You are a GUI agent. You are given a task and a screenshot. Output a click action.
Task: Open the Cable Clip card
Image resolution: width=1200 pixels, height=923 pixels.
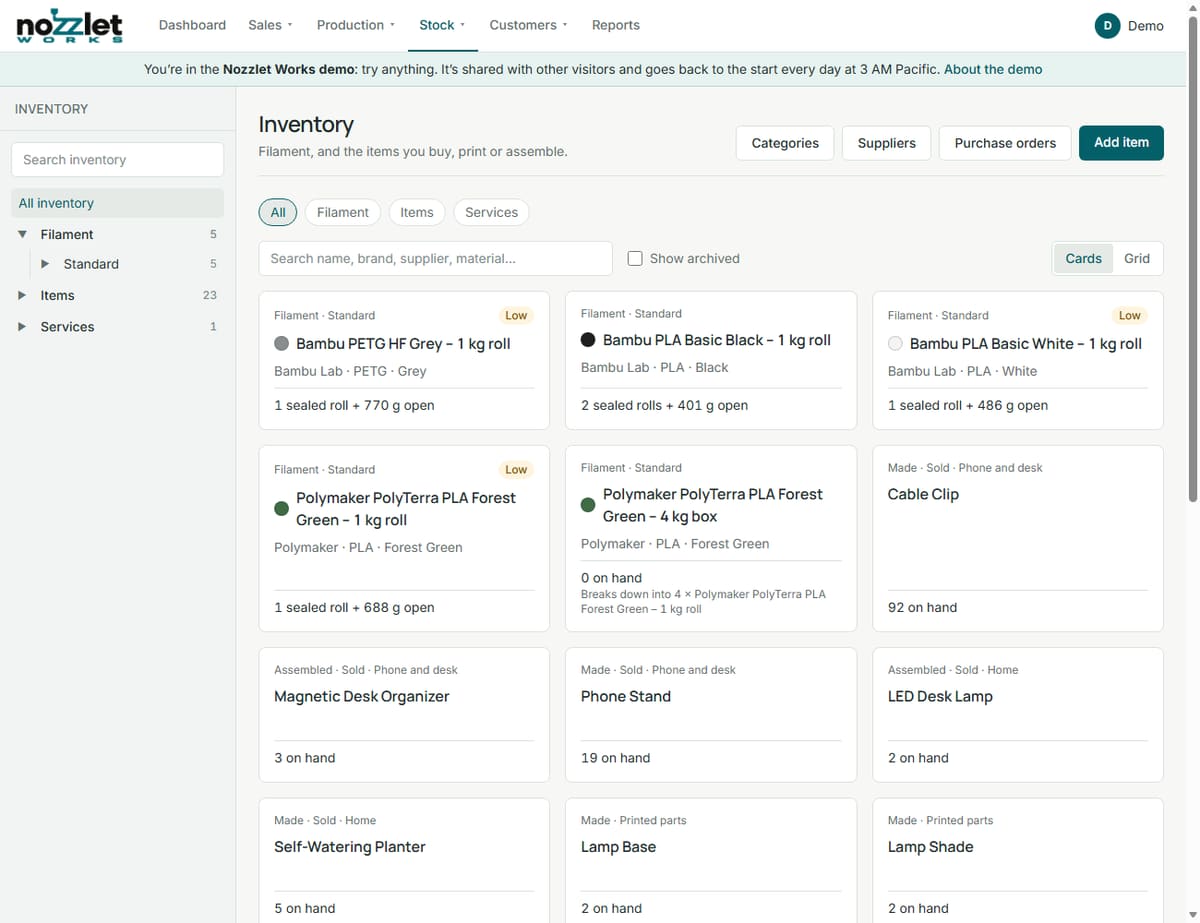pyautogui.click(x=1018, y=538)
